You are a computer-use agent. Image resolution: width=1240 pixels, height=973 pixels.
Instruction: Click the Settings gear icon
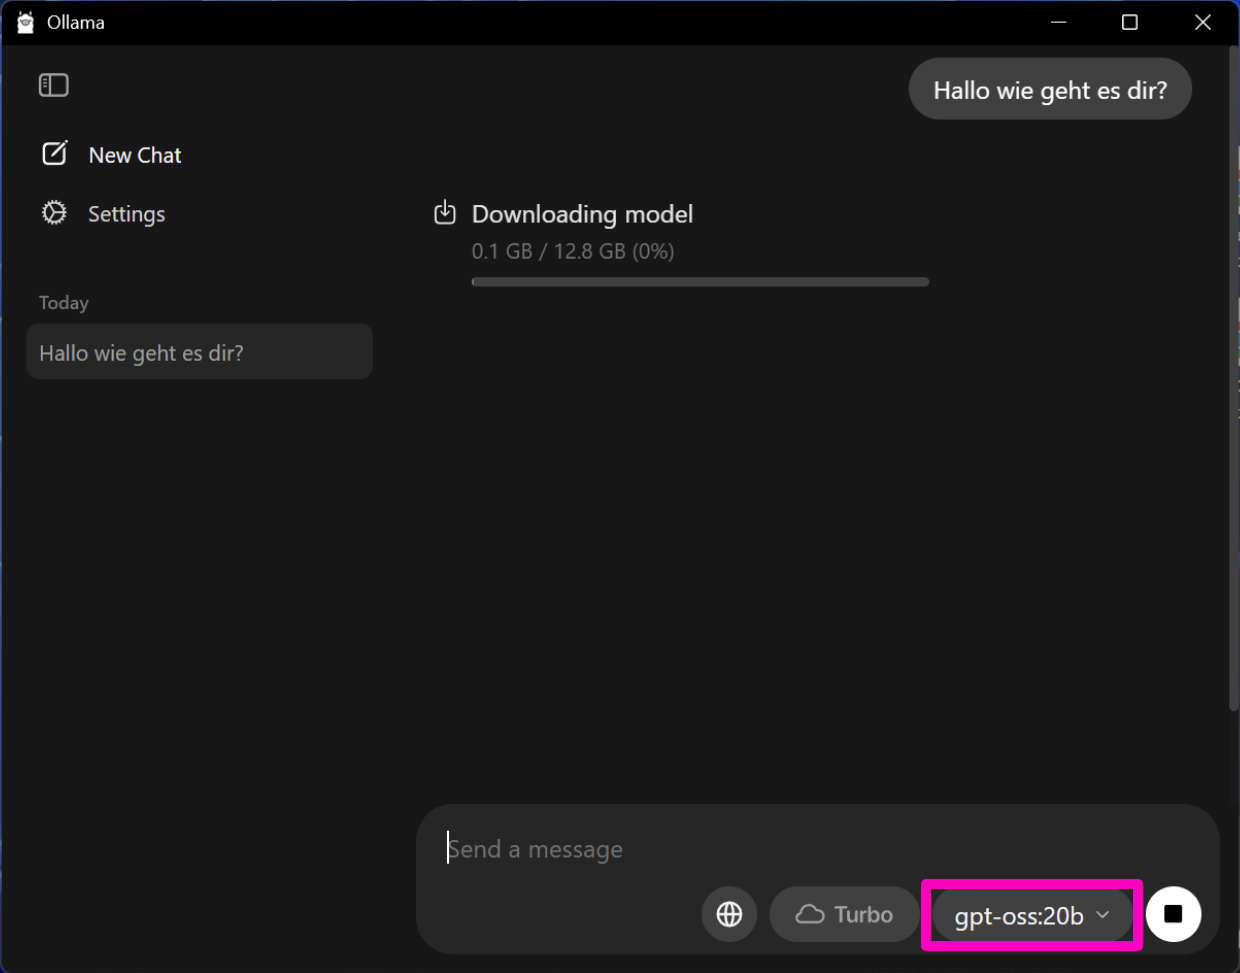[x=54, y=213]
